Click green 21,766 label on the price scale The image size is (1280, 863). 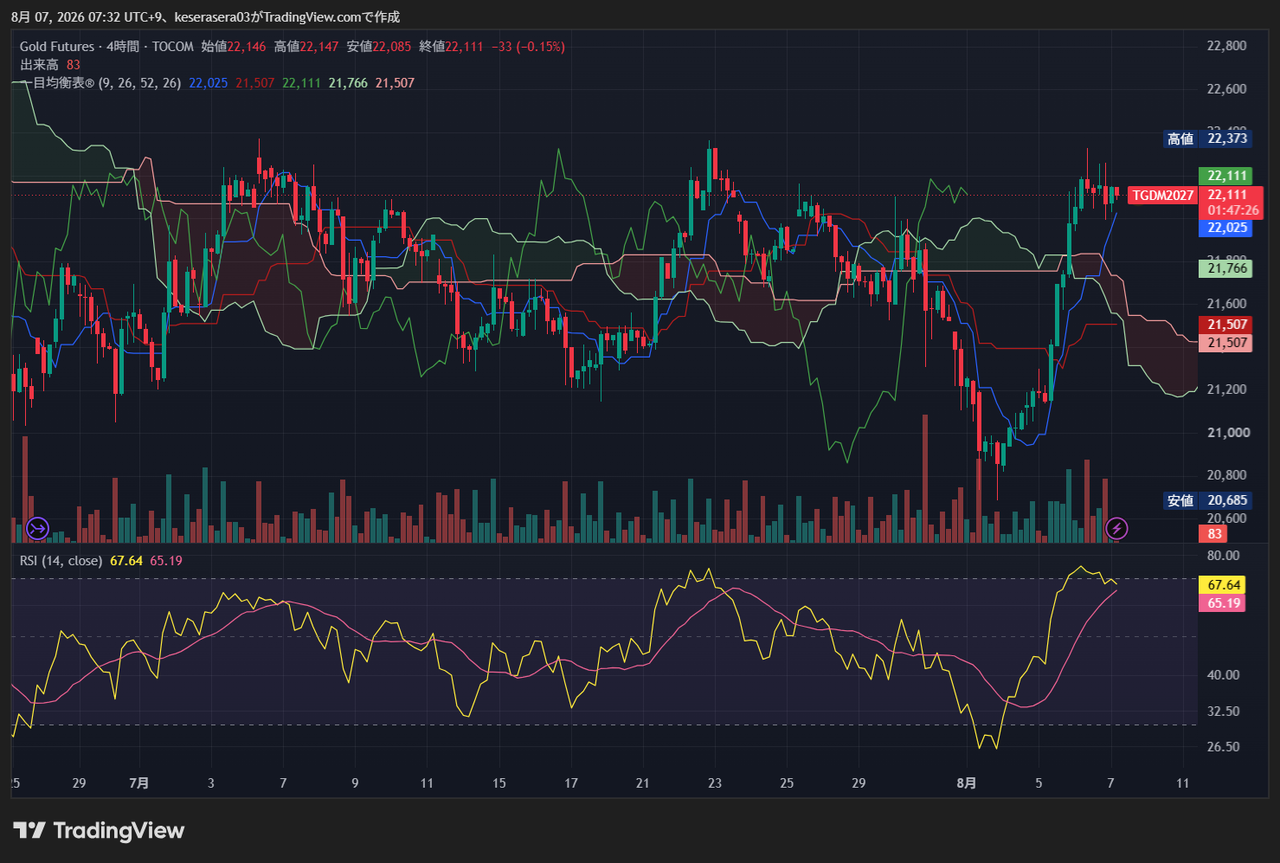point(1226,268)
